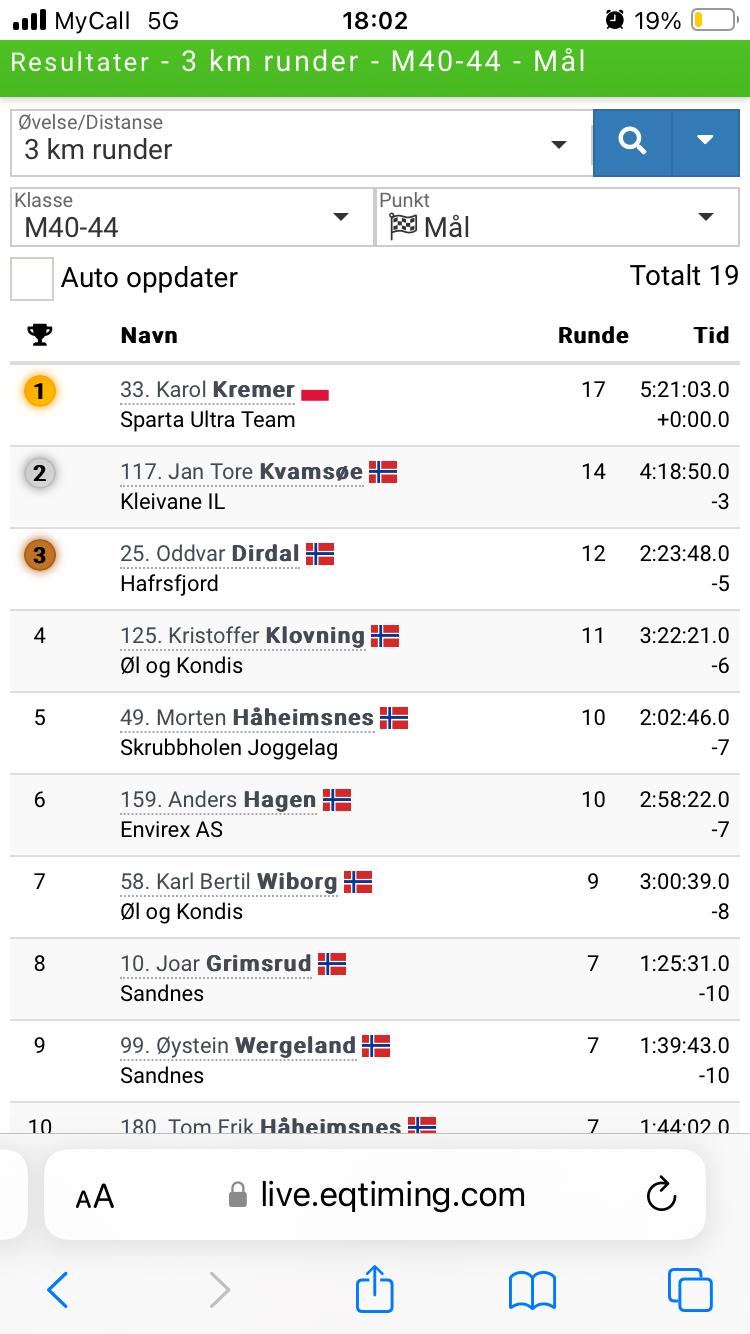Open the Klasse M40-44 dropdown
This screenshot has width=750, height=1334.
(192, 217)
